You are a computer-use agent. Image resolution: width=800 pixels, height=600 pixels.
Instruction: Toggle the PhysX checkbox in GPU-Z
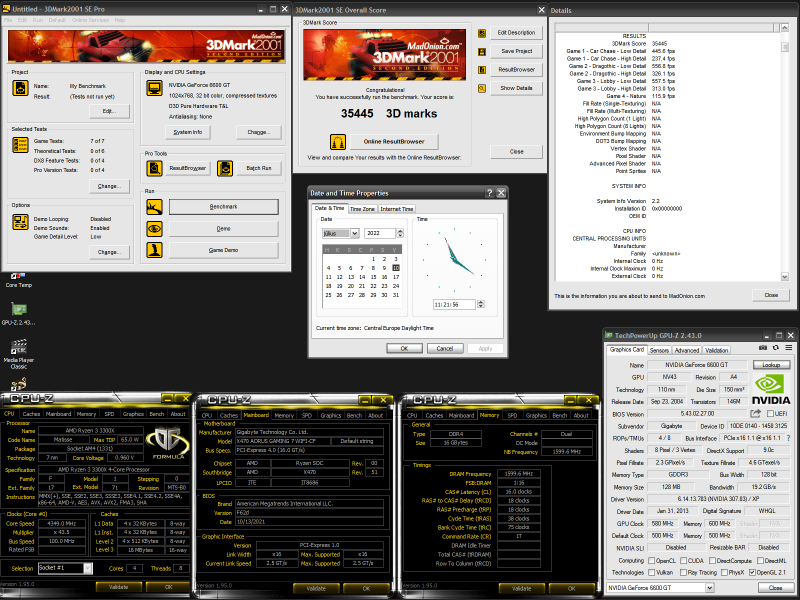click(x=724, y=572)
